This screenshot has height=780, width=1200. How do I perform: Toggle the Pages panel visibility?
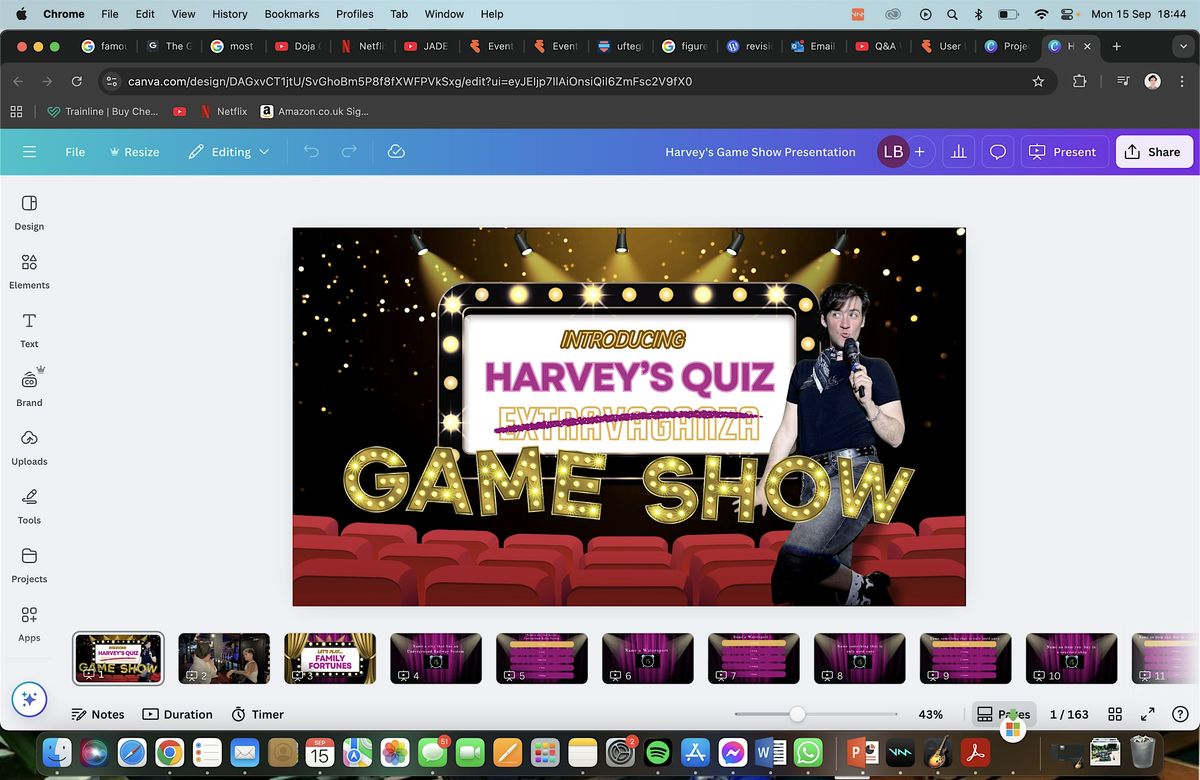[1003, 714]
